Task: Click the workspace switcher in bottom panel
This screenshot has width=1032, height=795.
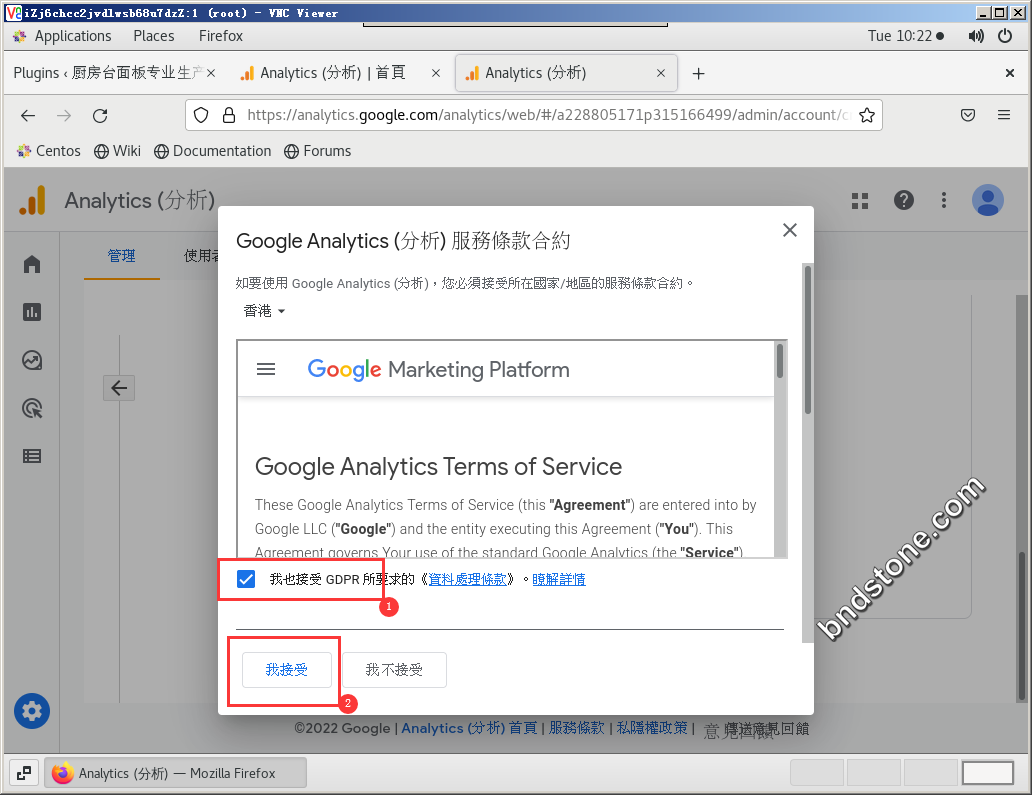Action: click(x=902, y=773)
